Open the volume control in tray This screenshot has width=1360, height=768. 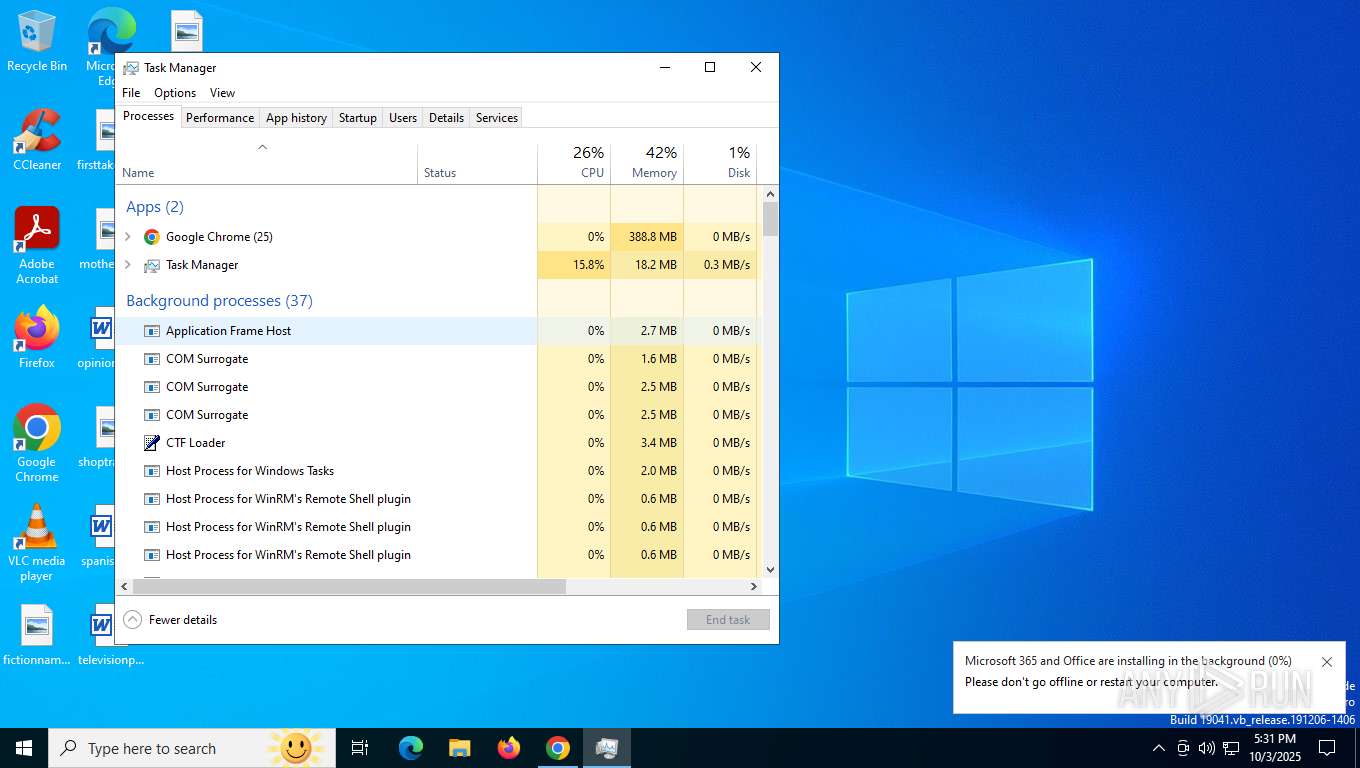pos(1207,748)
